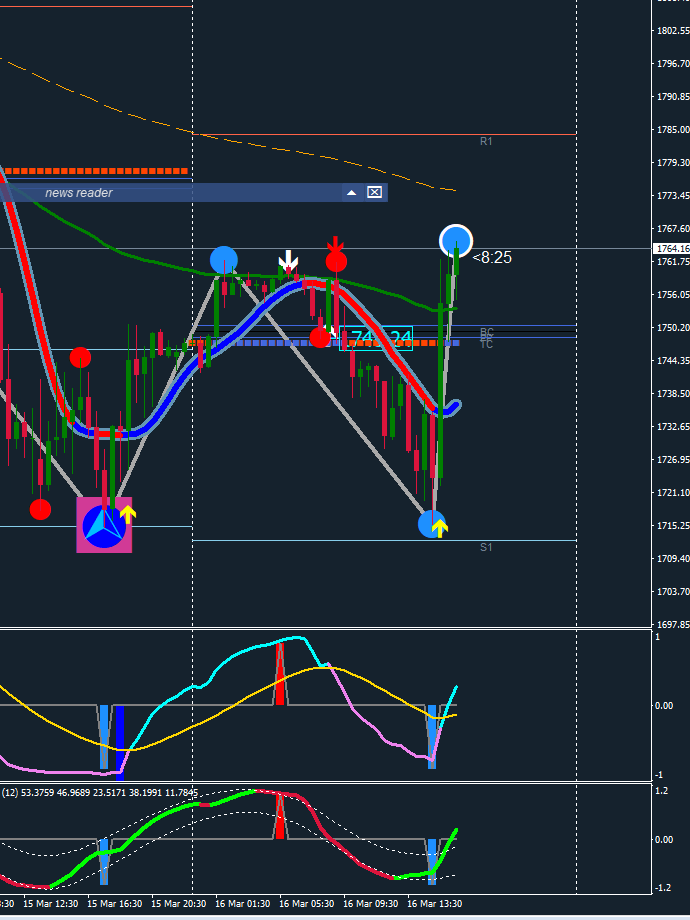Click the blue swing-high circle near 16 Mar 01:30
Viewport: 690px width, 920px height.
coord(224,260)
